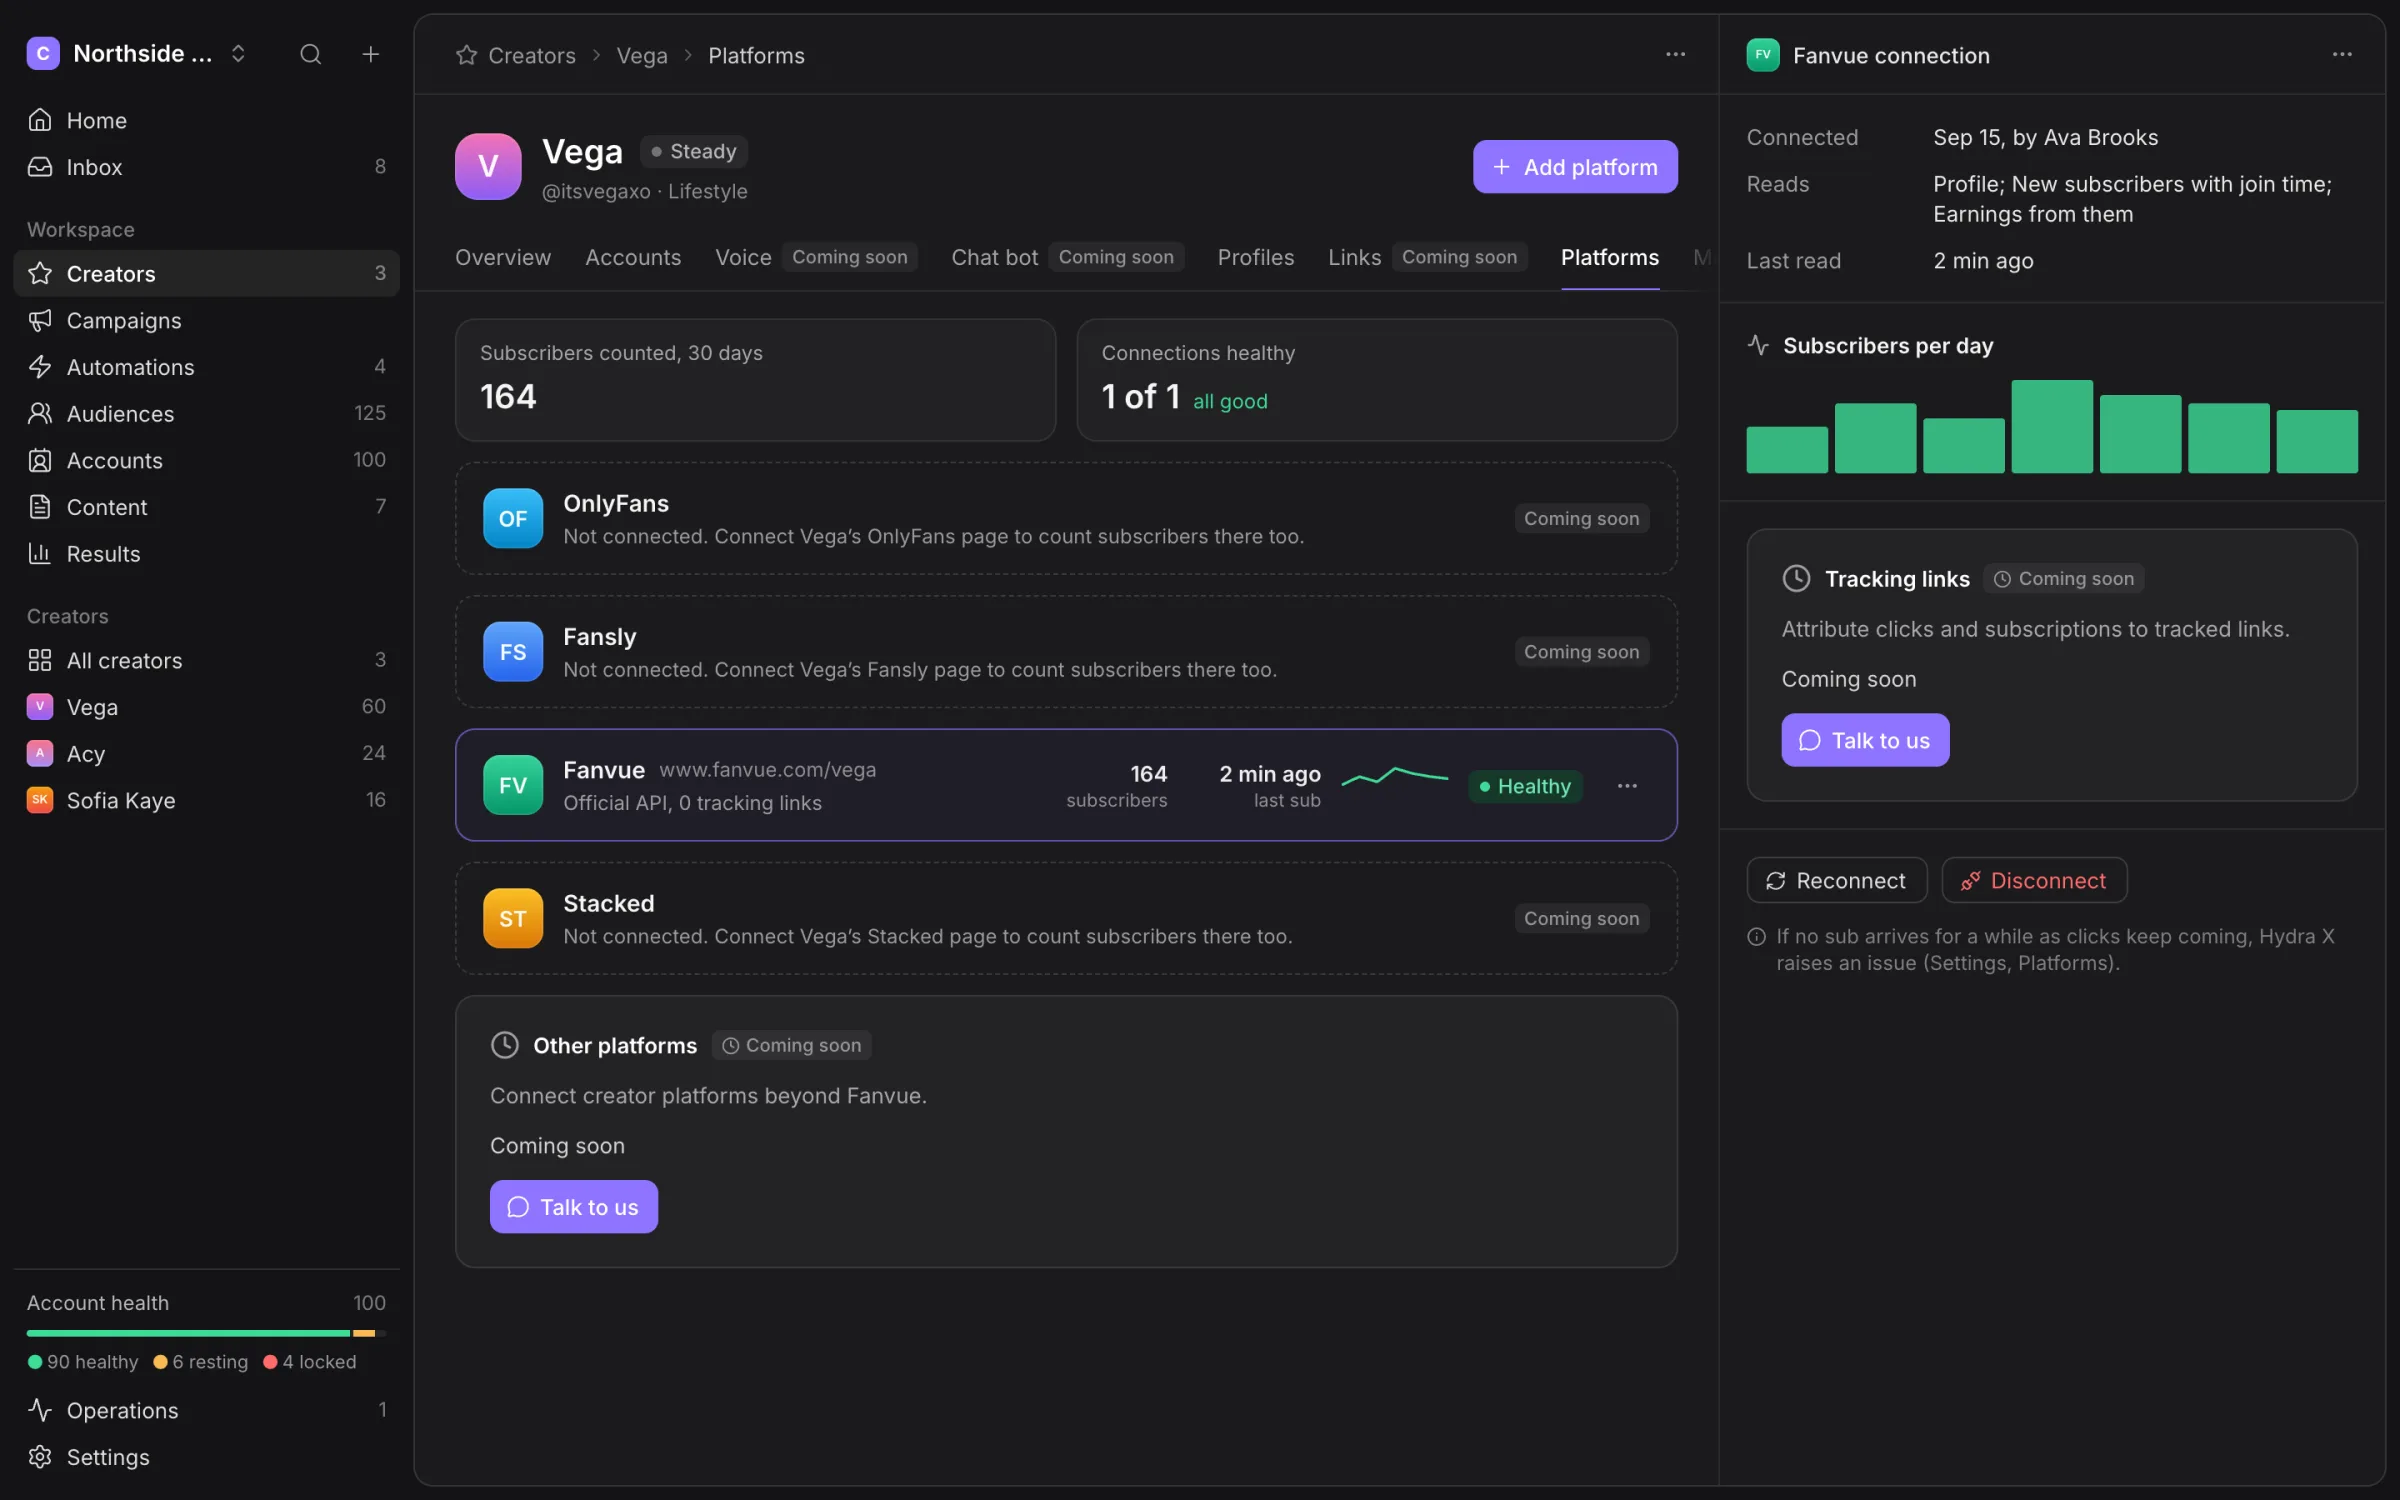Viewport: 2400px width, 1500px height.
Task: Click the Stacked ST platform icon
Action: pyautogui.click(x=513, y=918)
